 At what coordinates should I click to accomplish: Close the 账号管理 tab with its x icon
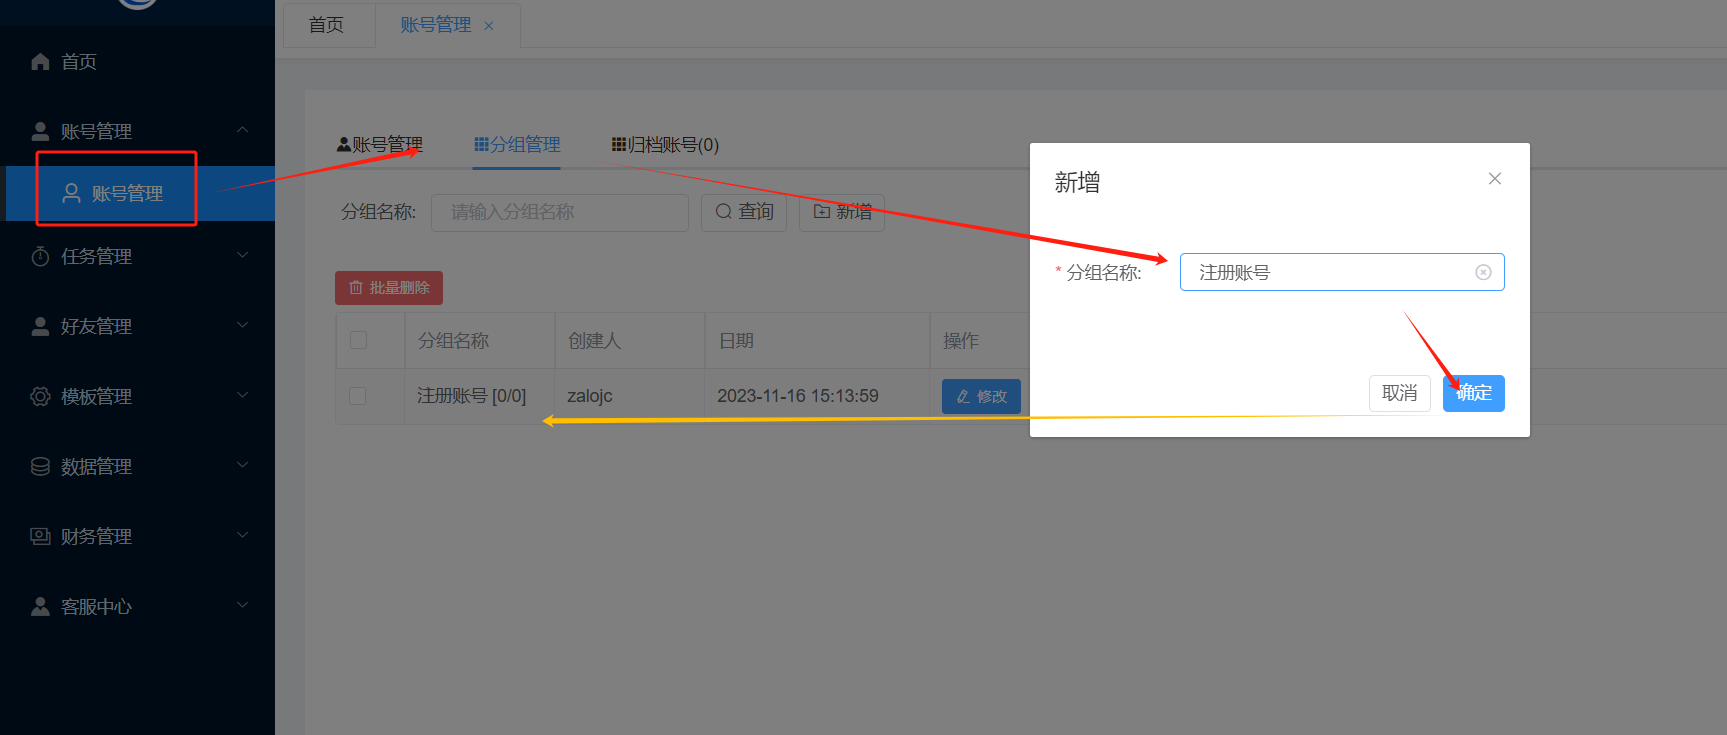(489, 26)
